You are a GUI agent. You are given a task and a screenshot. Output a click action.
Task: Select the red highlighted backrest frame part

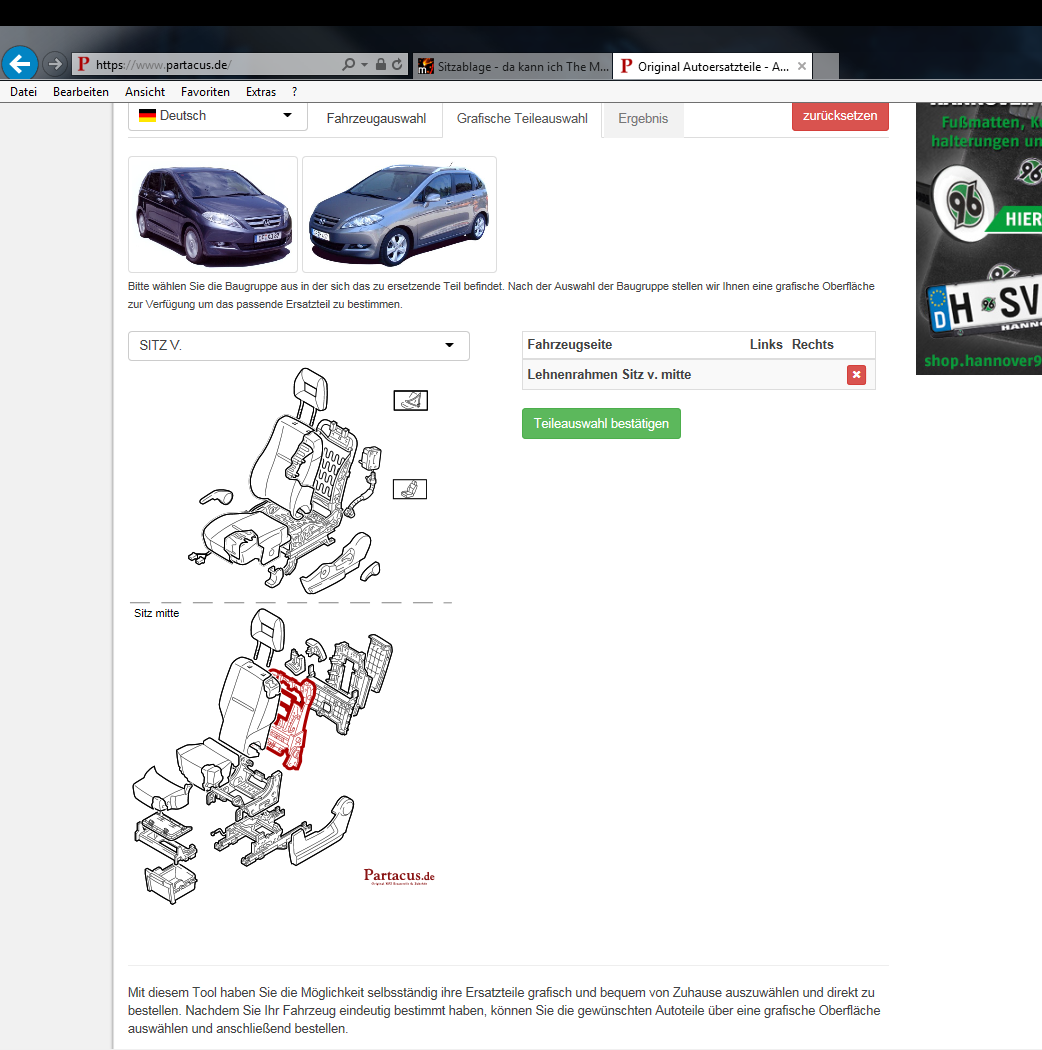point(291,720)
